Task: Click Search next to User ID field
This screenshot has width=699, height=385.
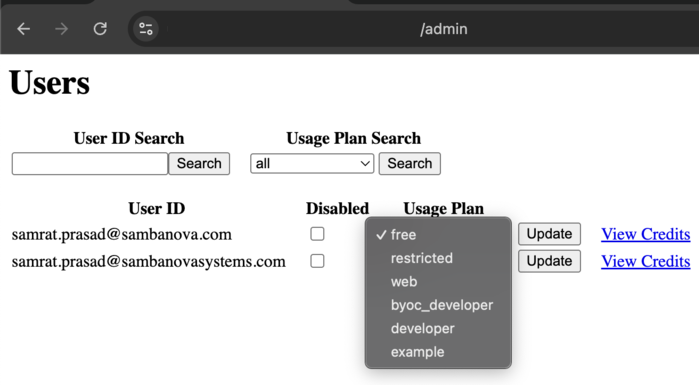Action: point(199,164)
